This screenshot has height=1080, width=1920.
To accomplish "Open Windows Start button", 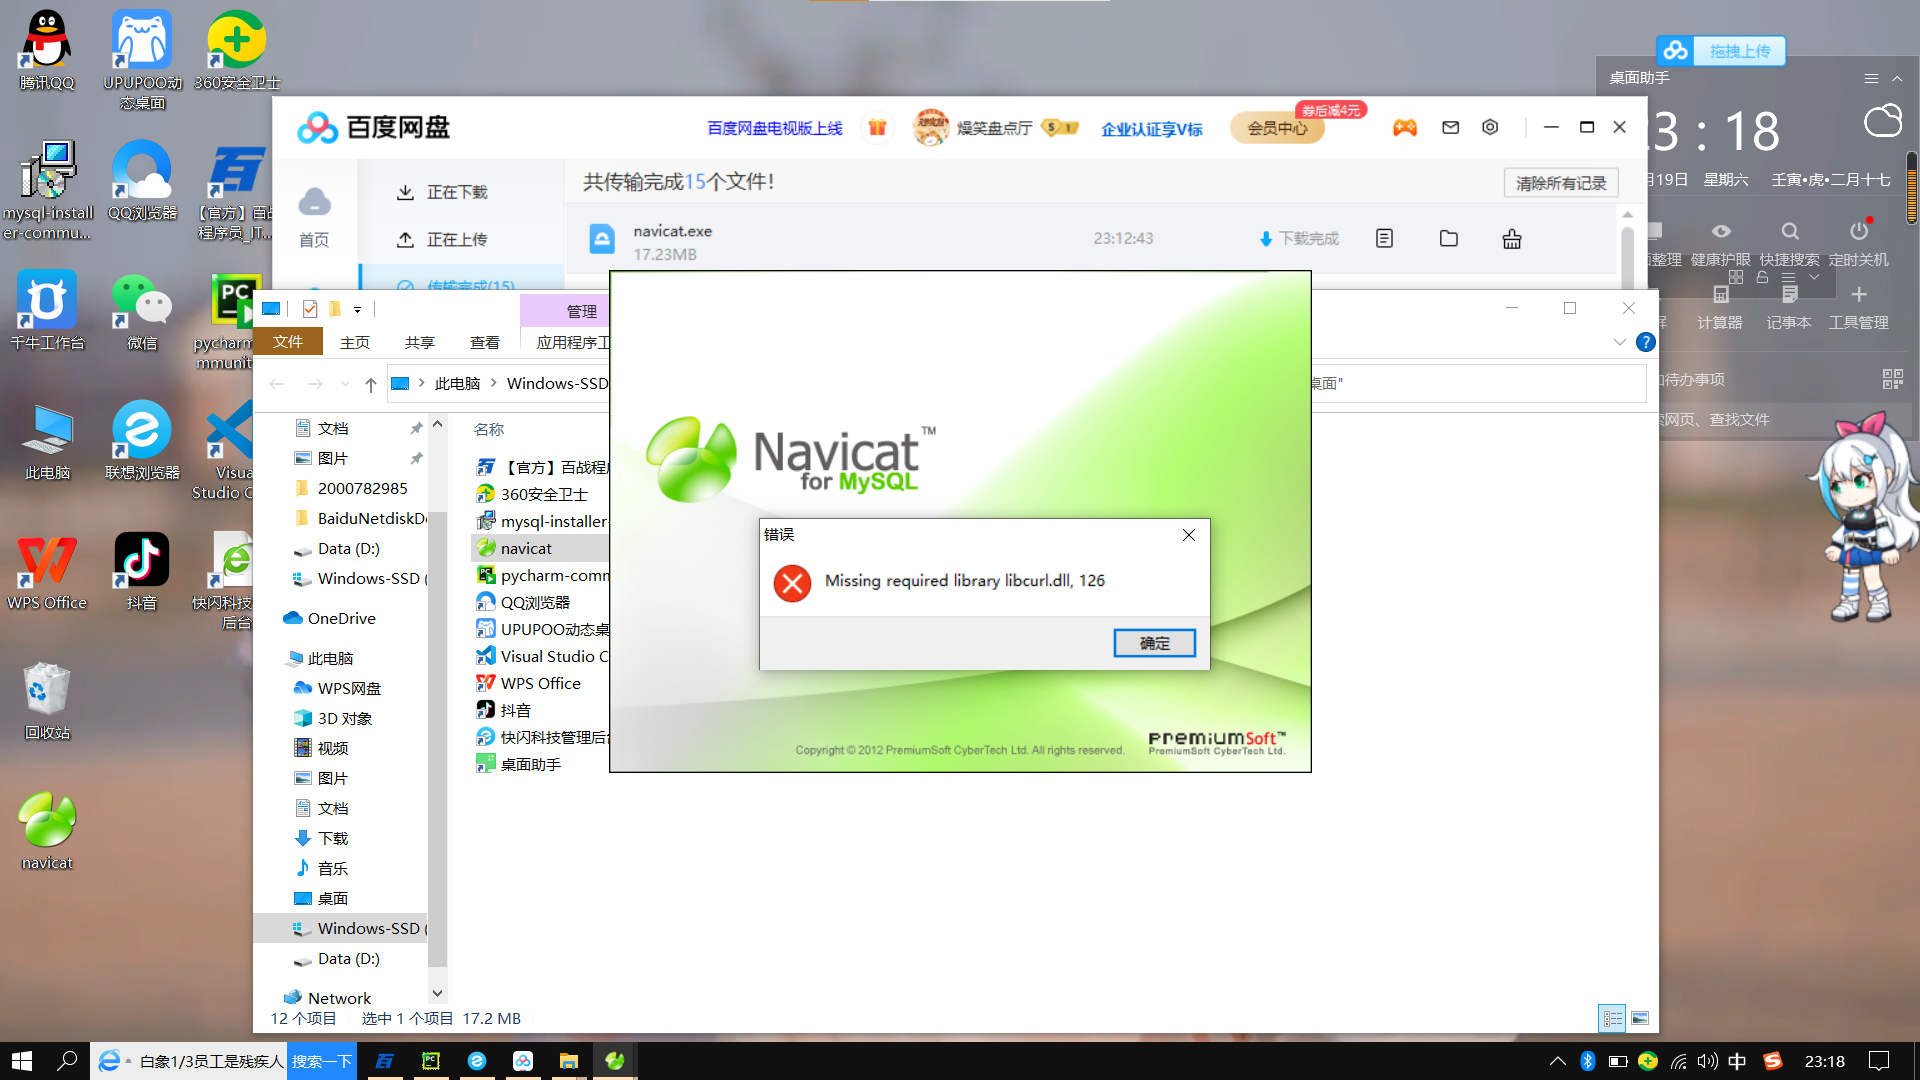I will (x=22, y=1061).
